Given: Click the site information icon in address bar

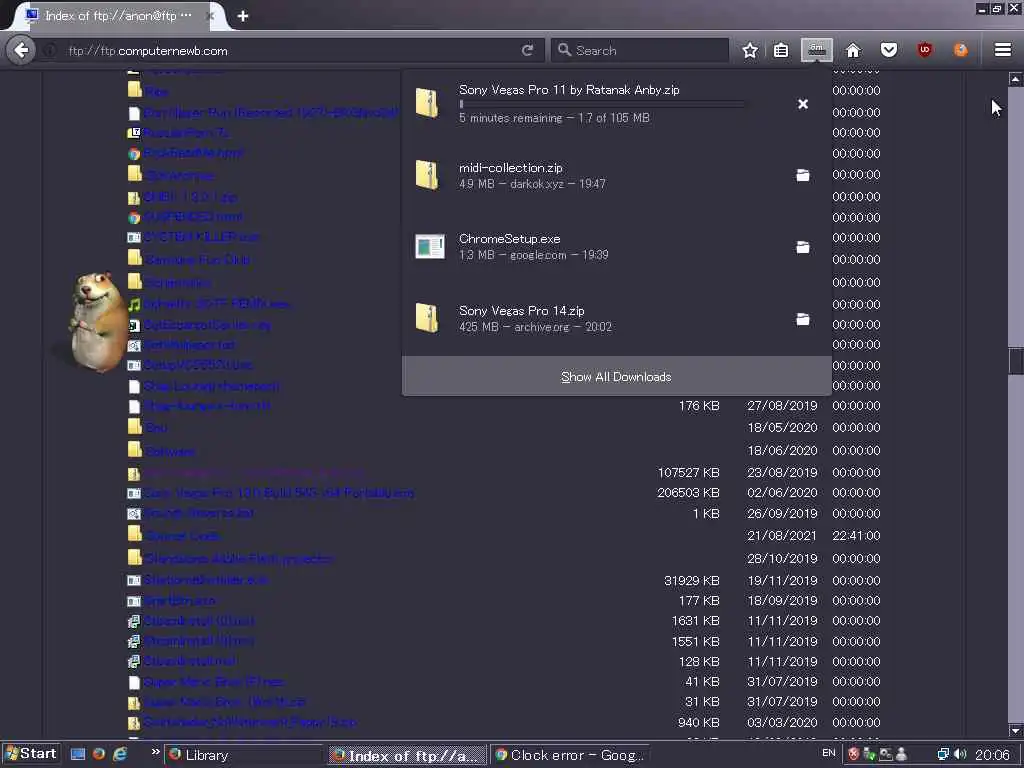Looking at the screenshot, I should pyautogui.click(x=50, y=50).
